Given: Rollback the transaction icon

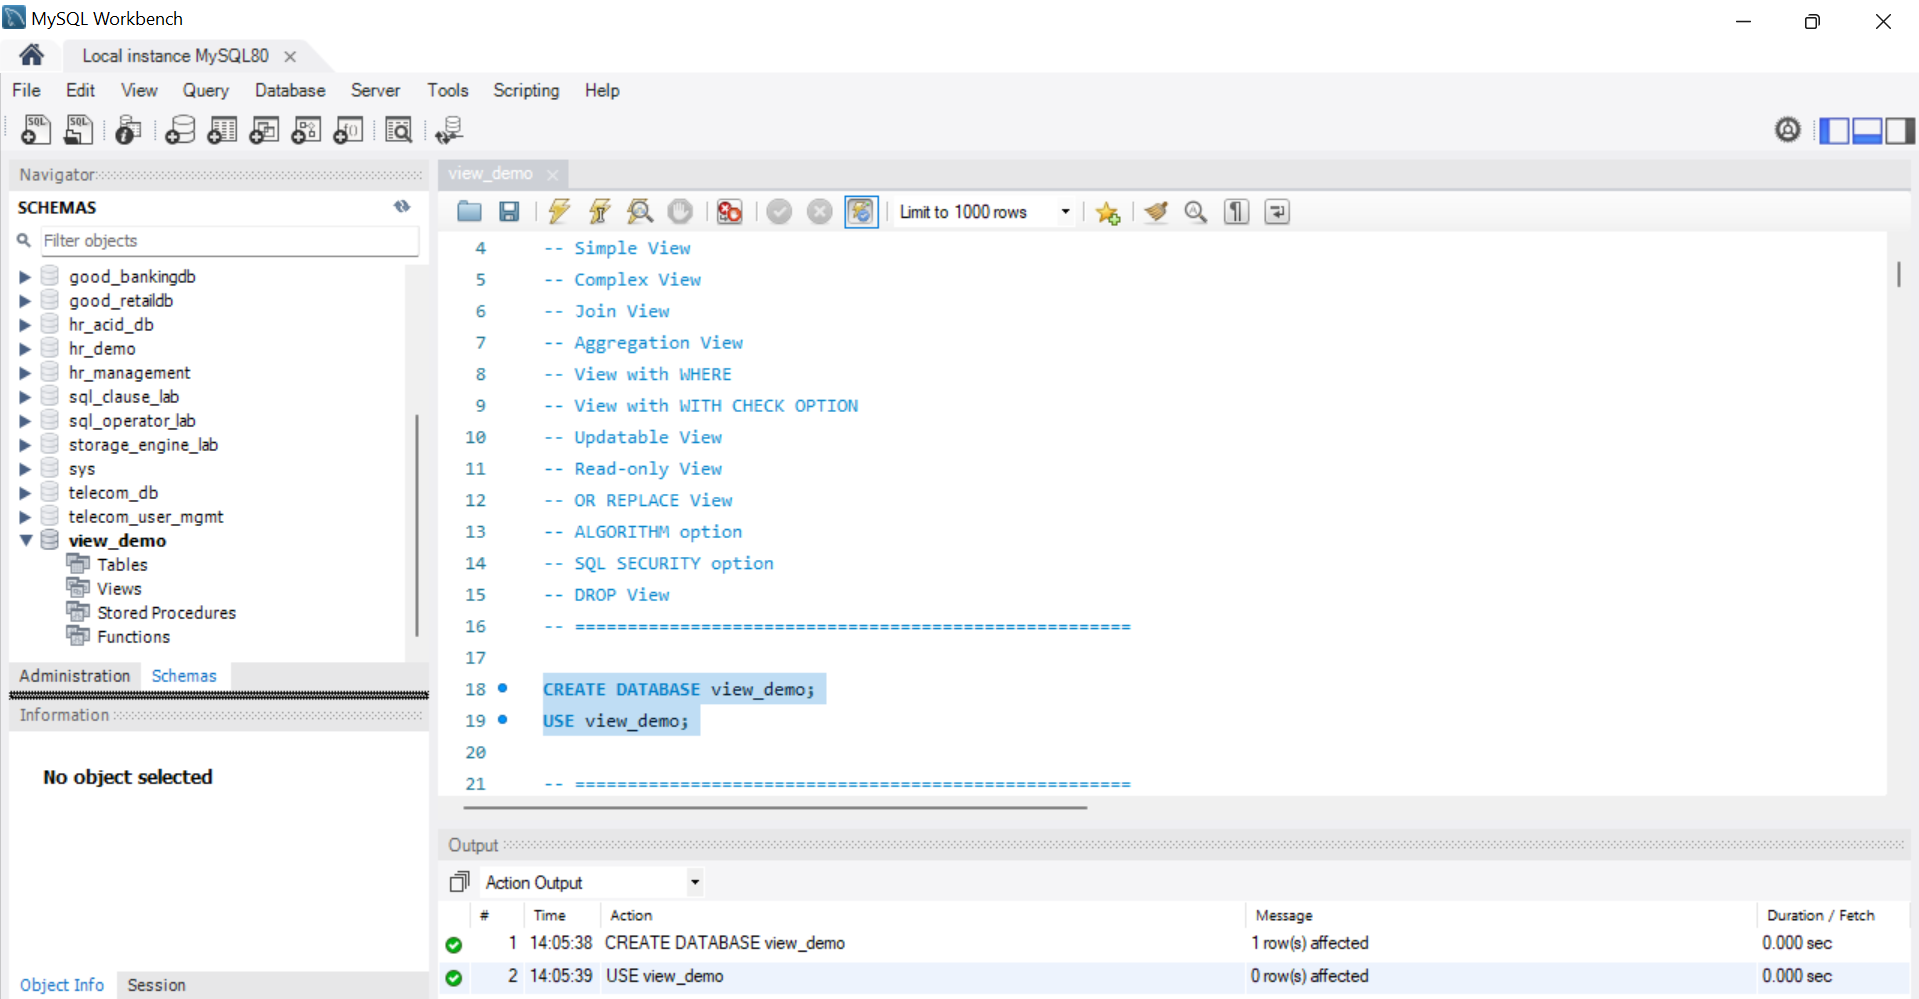Looking at the screenshot, I should pos(819,212).
